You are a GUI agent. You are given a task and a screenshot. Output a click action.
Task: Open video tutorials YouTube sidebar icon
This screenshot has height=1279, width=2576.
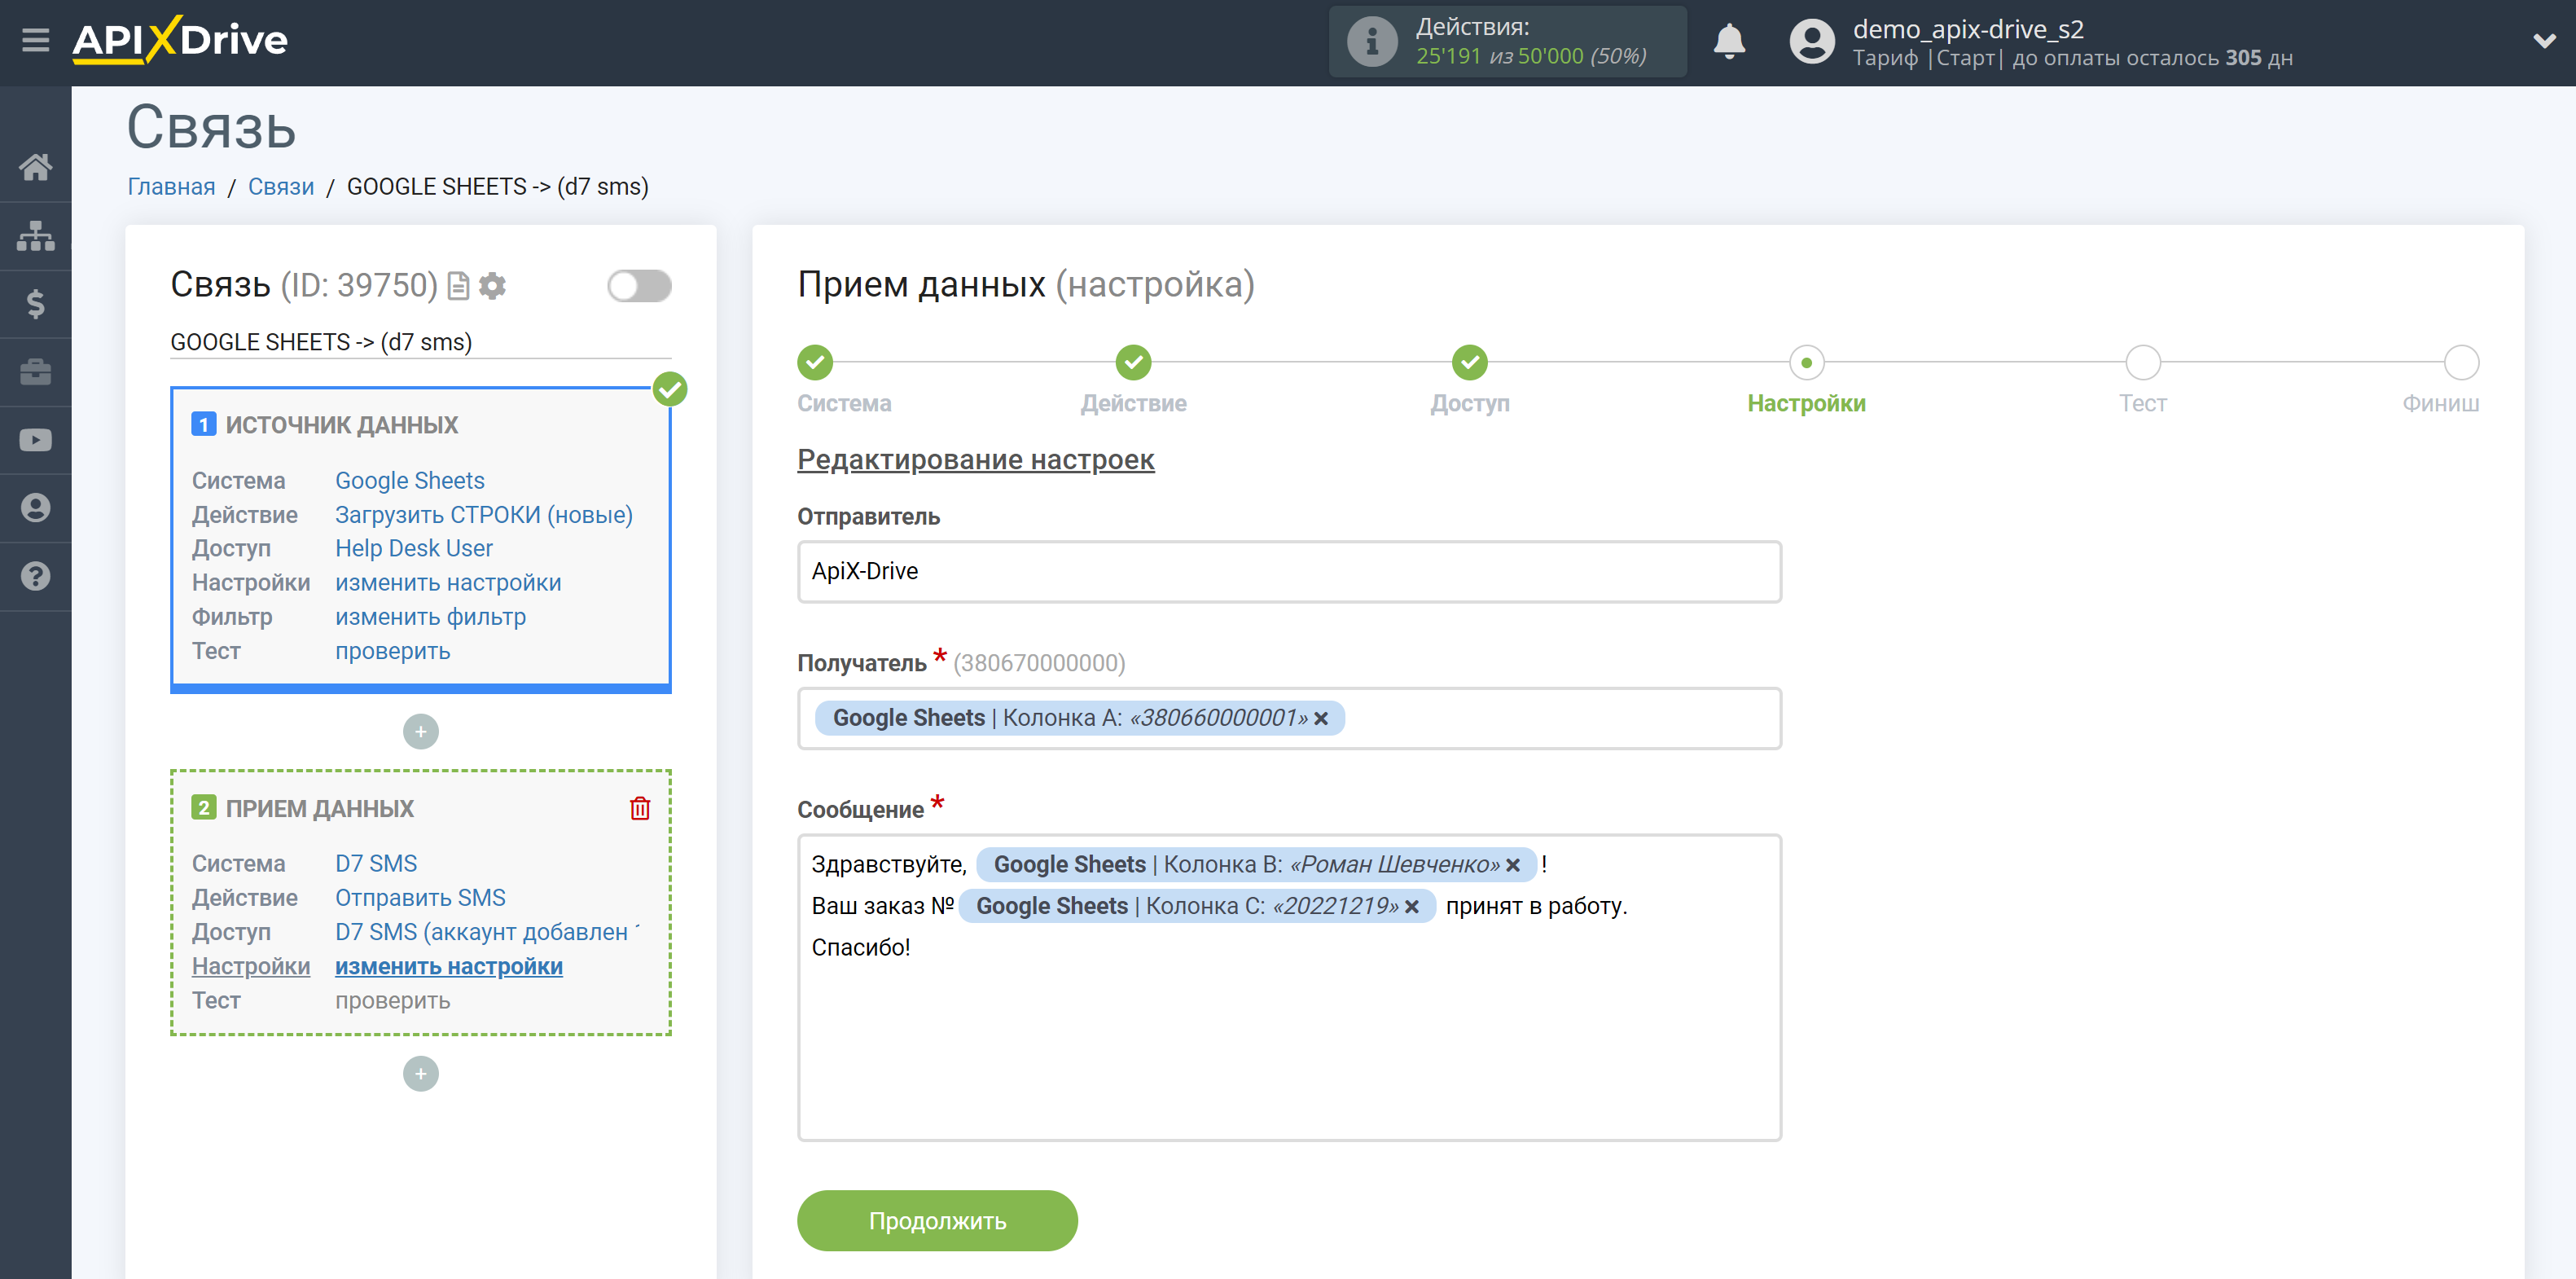(x=36, y=440)
